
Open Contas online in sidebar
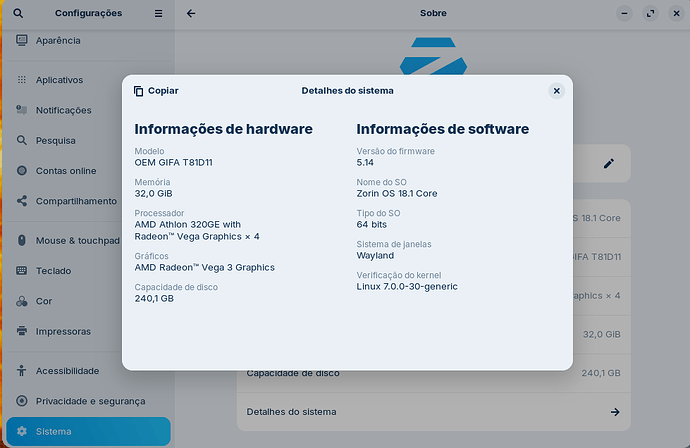88,171
